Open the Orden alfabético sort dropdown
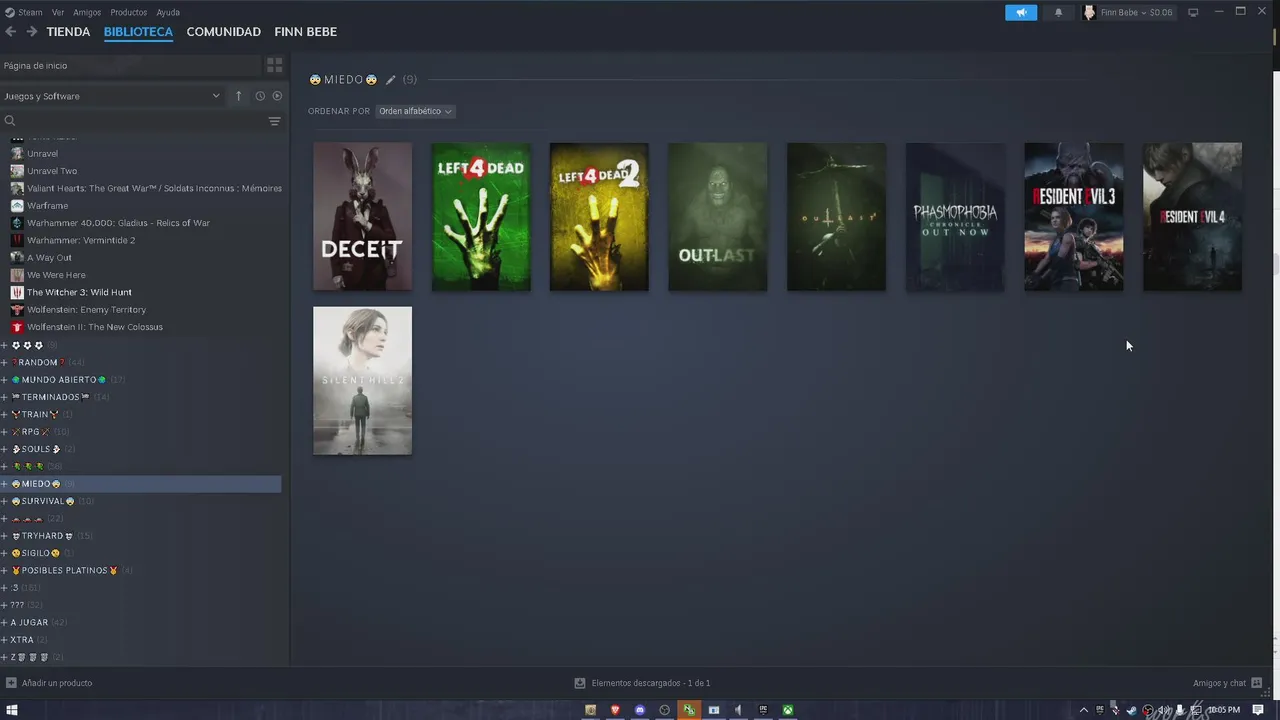This screenshot has height=720, width=1280. pyautogui.click(x=416, y=111)
